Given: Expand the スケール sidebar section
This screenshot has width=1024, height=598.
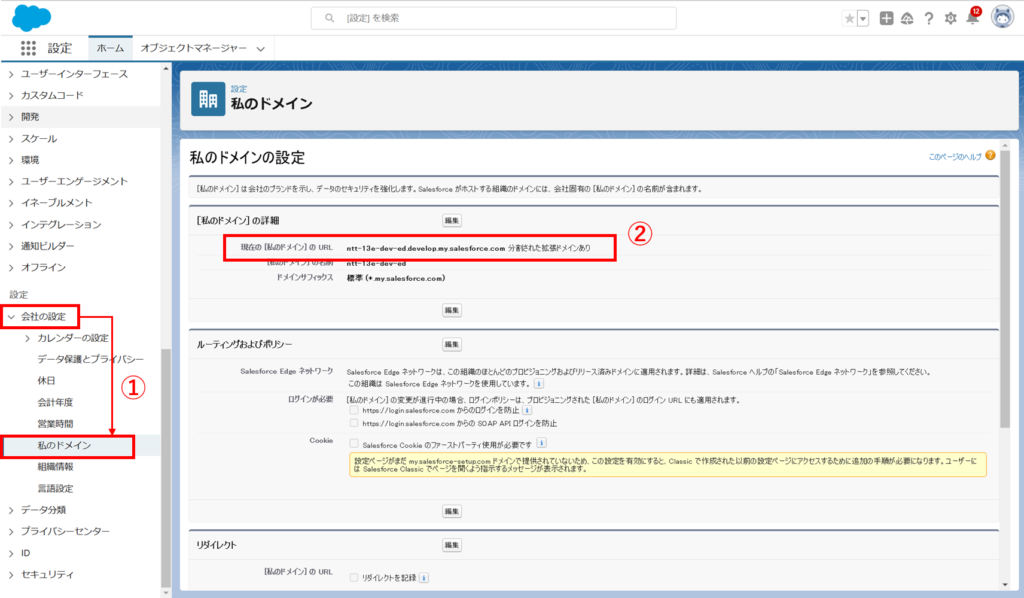Looking at the screenshot, I should pos(11,138).
